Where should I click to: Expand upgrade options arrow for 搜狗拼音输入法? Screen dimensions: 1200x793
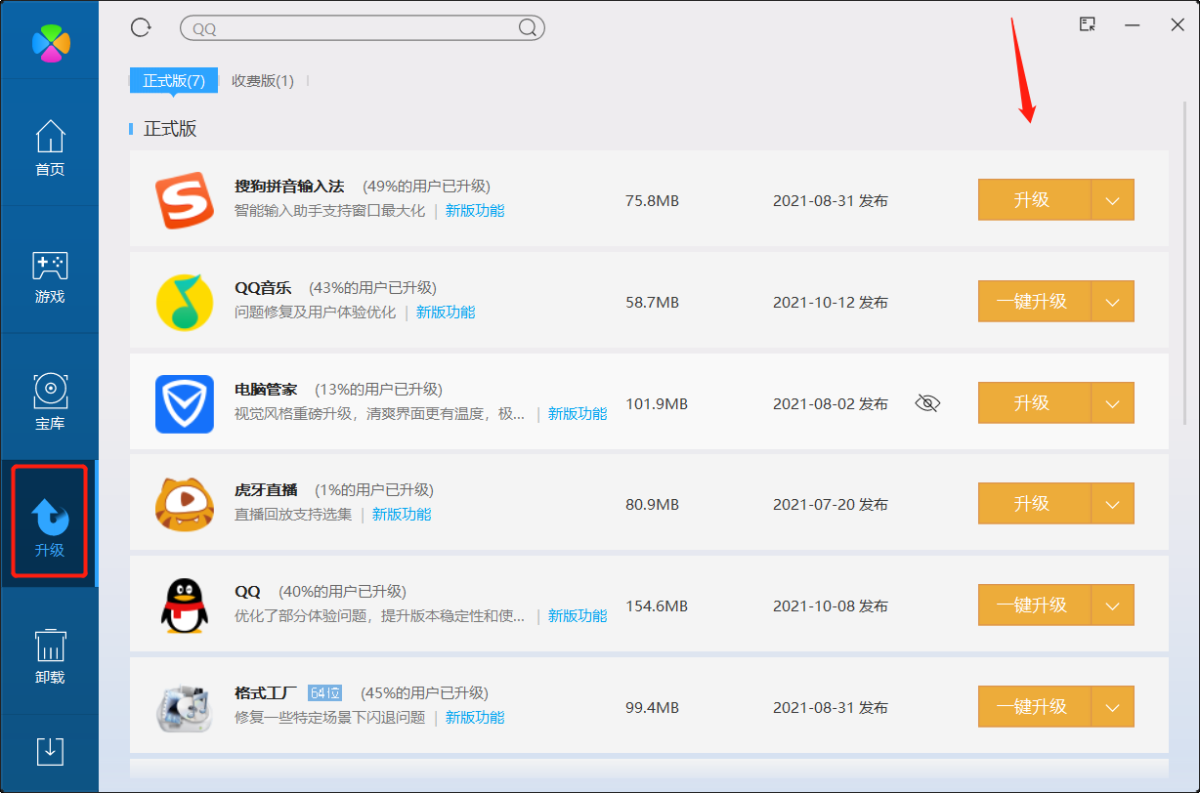[1113, 200]
